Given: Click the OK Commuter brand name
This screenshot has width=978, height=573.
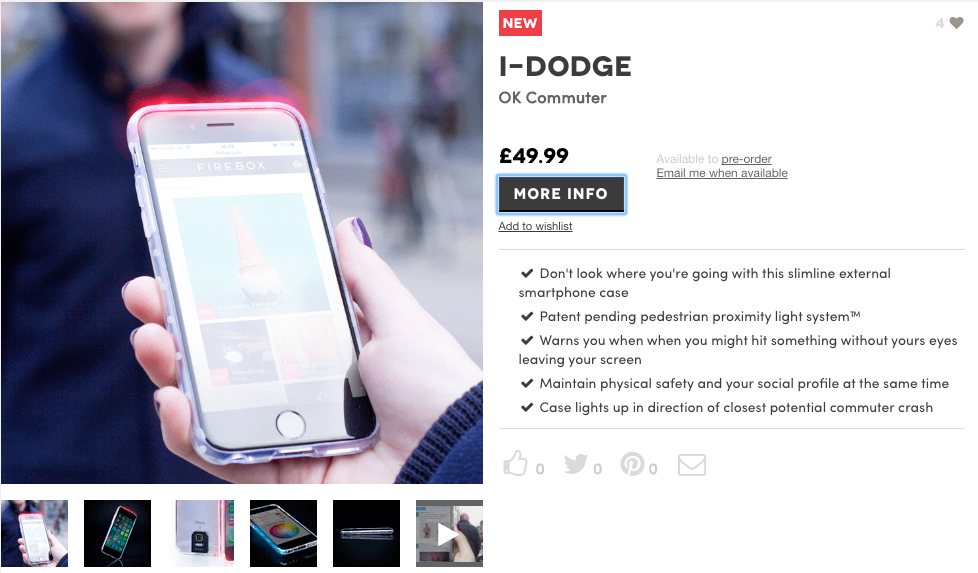Looking at the screenshot, I should [x=553, y=98].
